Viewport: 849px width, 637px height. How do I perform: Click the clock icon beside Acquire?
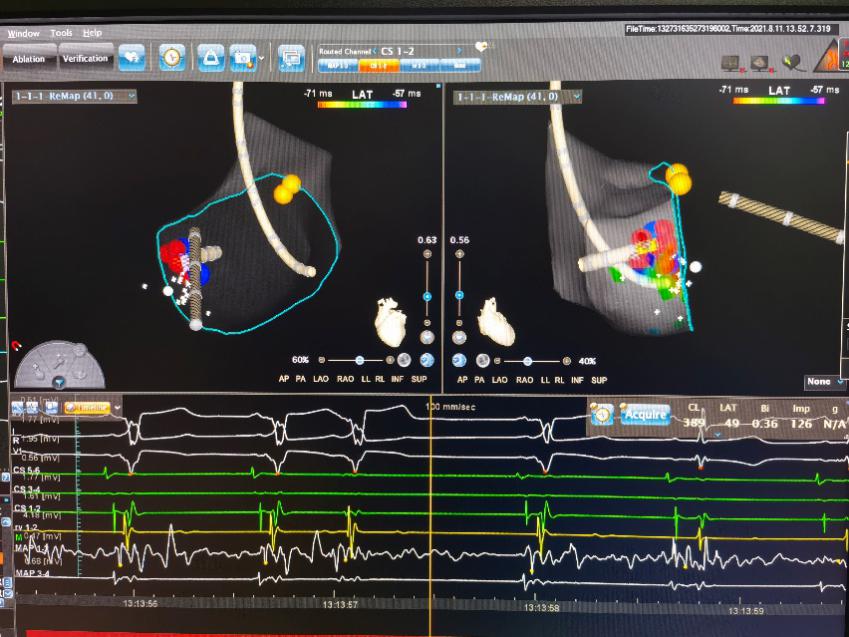pos(602,414)
